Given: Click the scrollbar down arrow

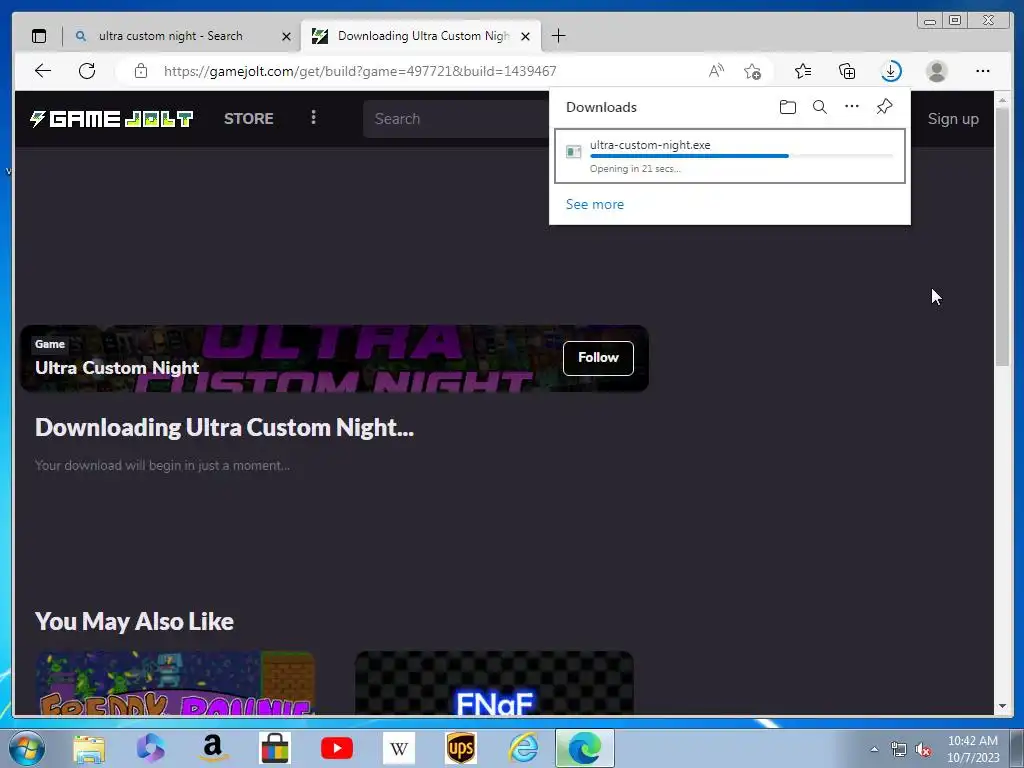Looking at the screenshot, I should click(1002, 706).
